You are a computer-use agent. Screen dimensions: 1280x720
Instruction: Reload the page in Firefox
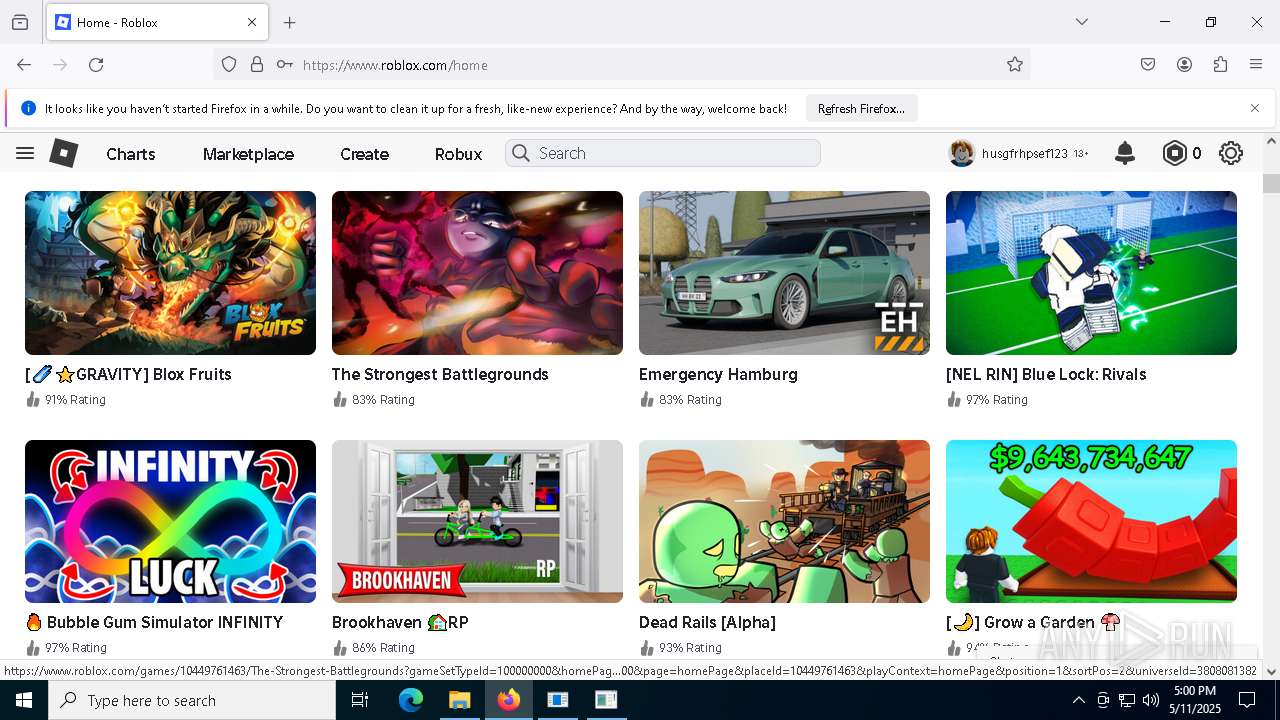(x=96, y=64)
